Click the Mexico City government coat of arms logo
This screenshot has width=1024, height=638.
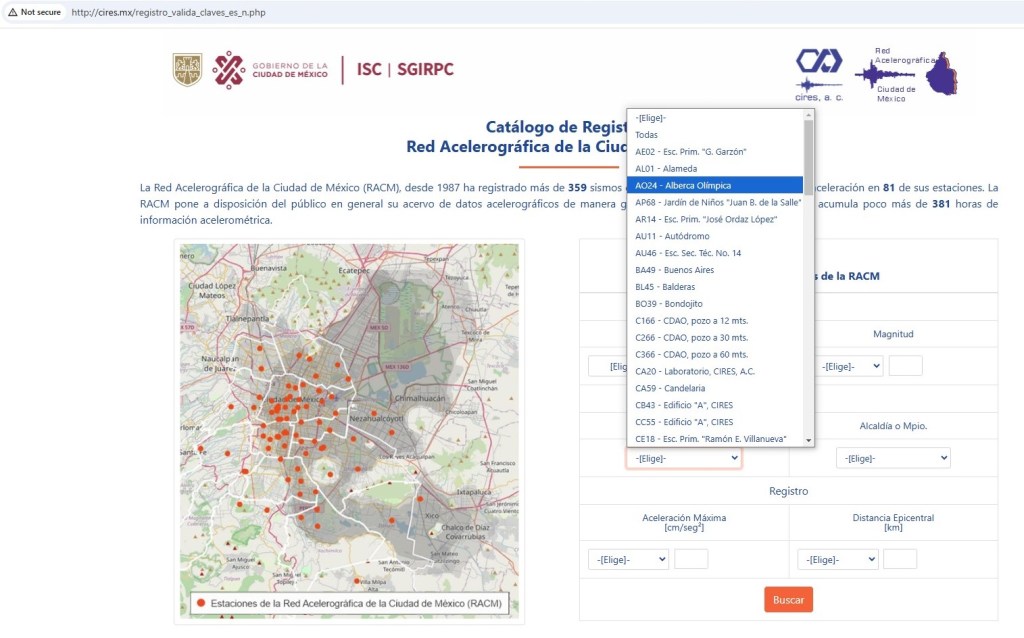click(187, 70)
